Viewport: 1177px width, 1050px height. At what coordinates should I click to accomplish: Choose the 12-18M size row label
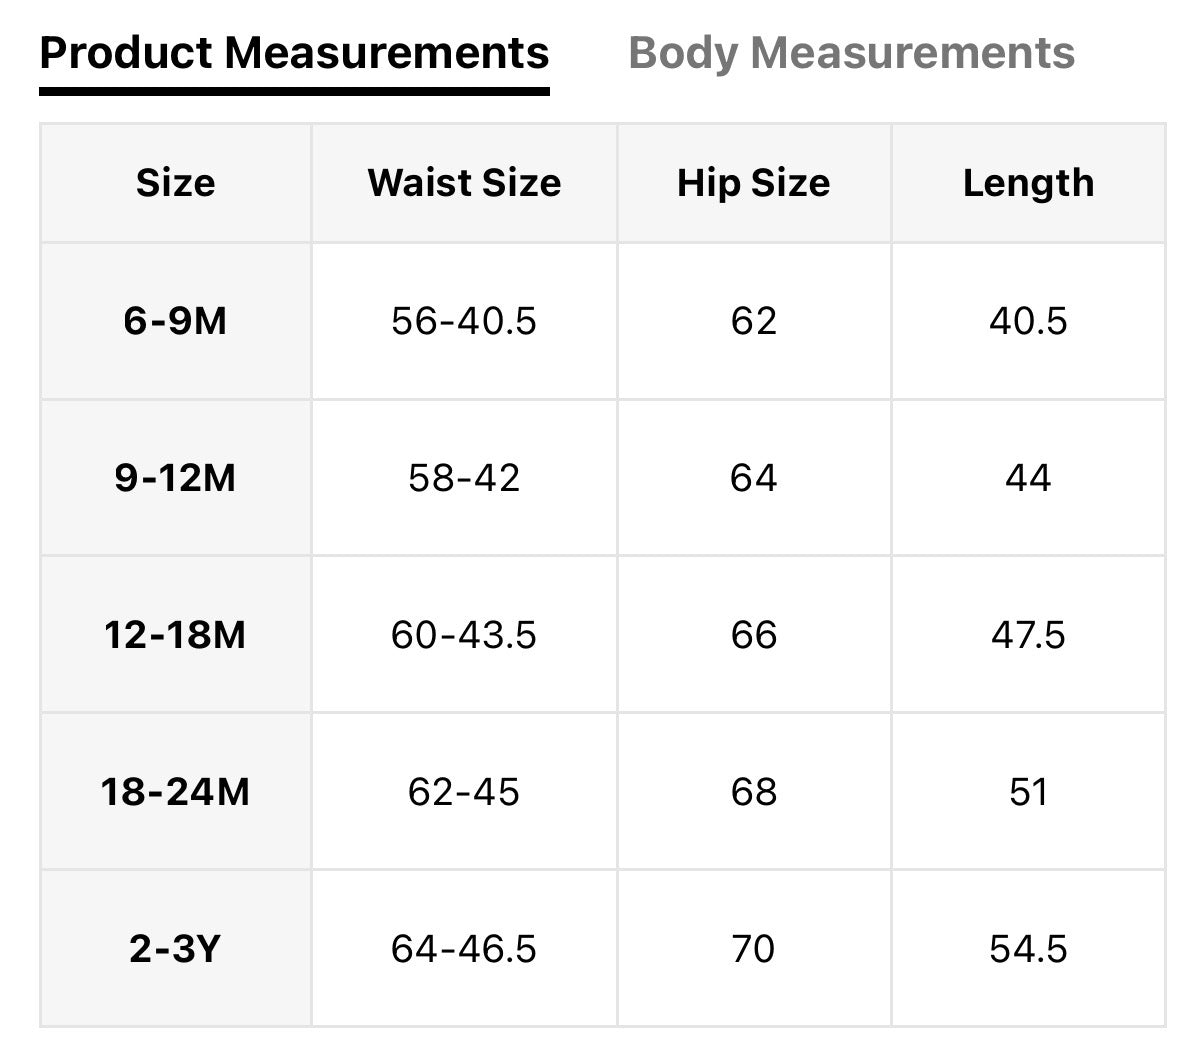[x=175, y=635]
